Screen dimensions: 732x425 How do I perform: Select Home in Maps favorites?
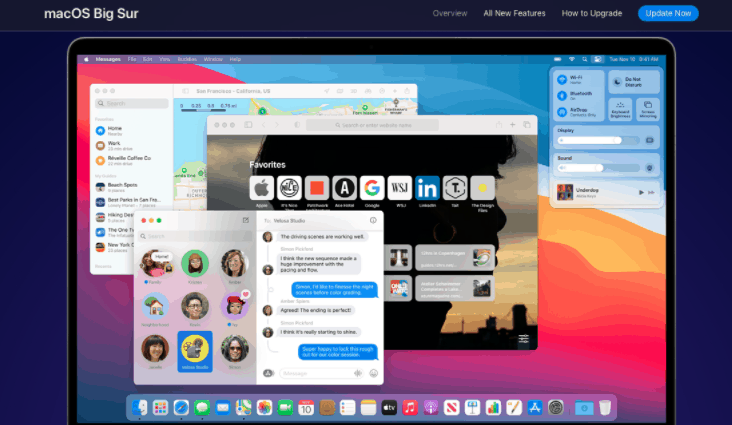tap(132, 130)
